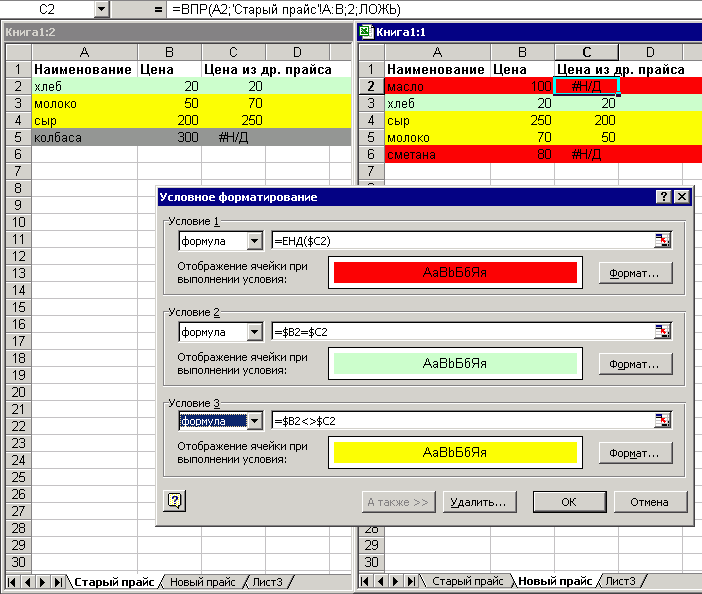702x594 pixels.
Task: Open the Условие 1 type dropdown
Action: pyautogui.click(x=253, y=241)
